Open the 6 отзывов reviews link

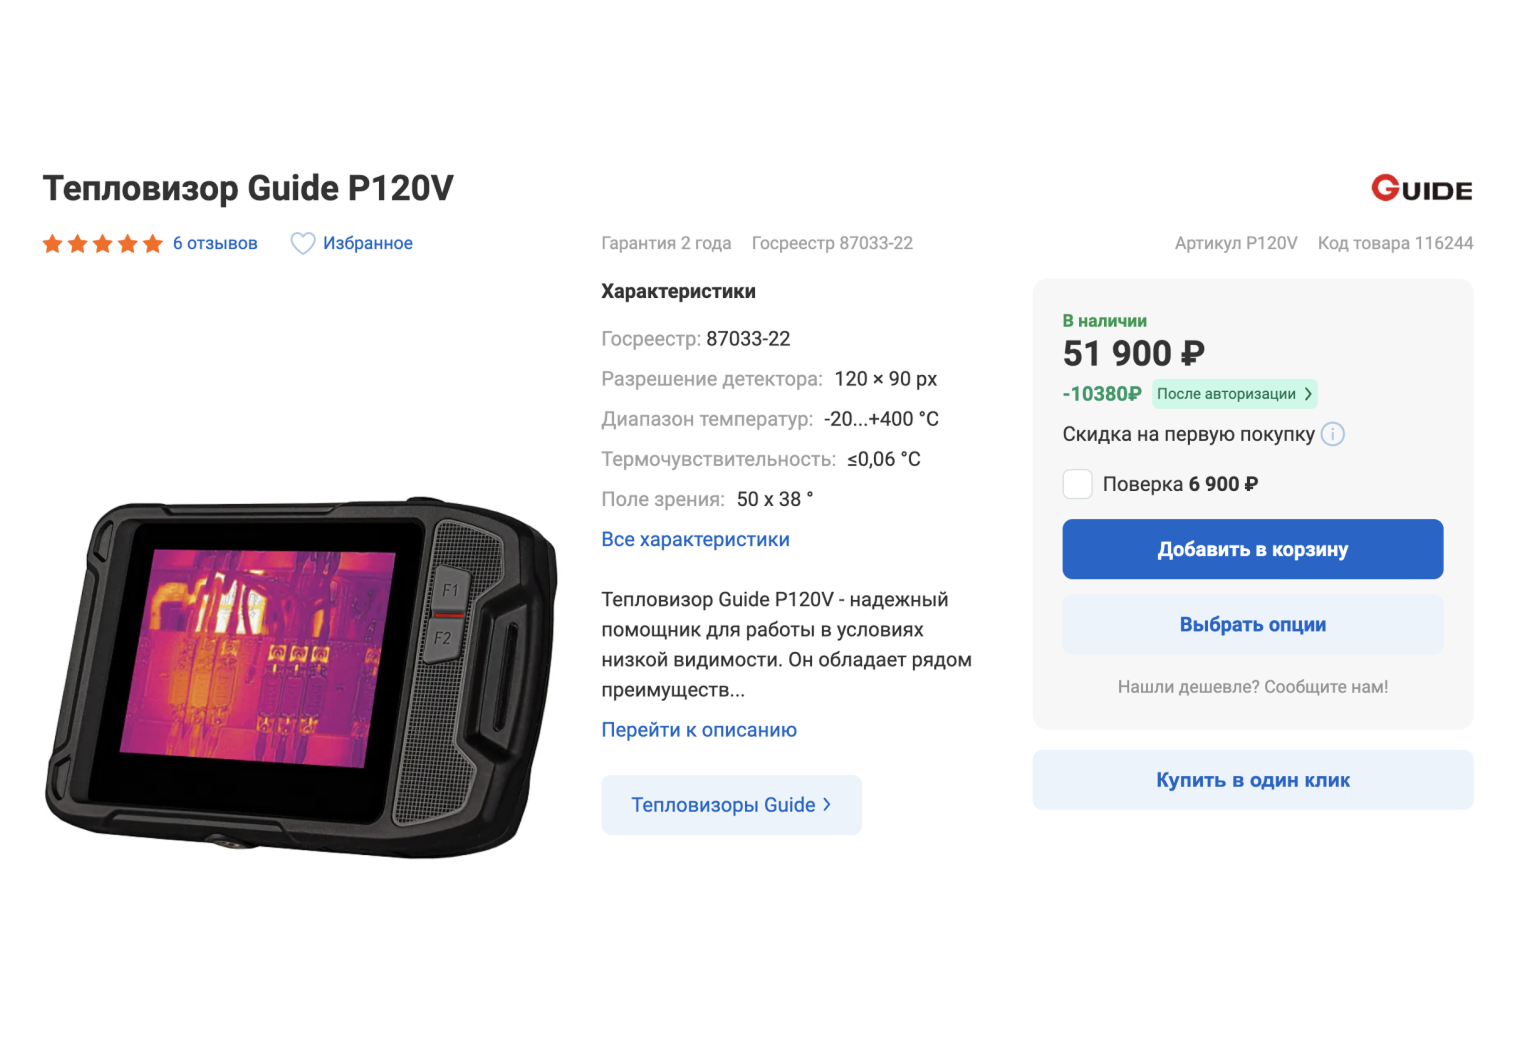coord(215,243)
